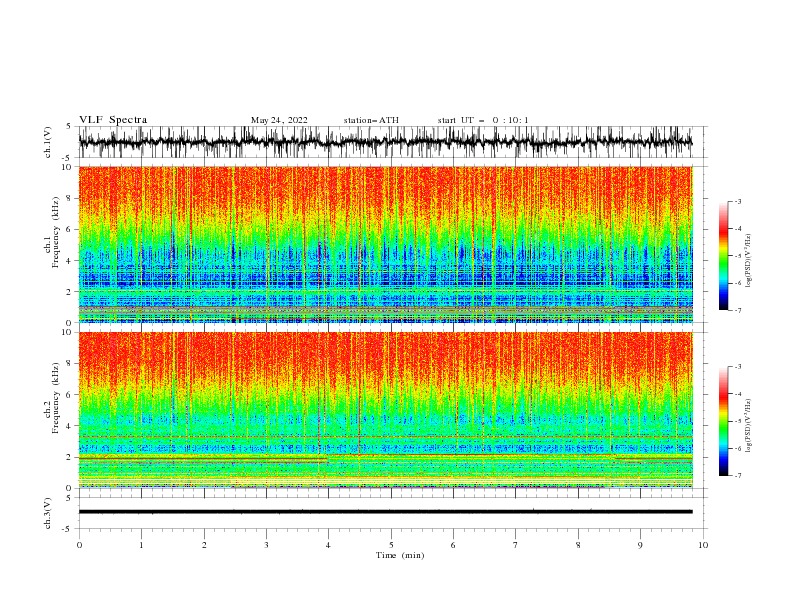Click the "-5" tick on ch.2 colorbar
792x612 pixels.
pyautogui.click(x=738, y=421)
